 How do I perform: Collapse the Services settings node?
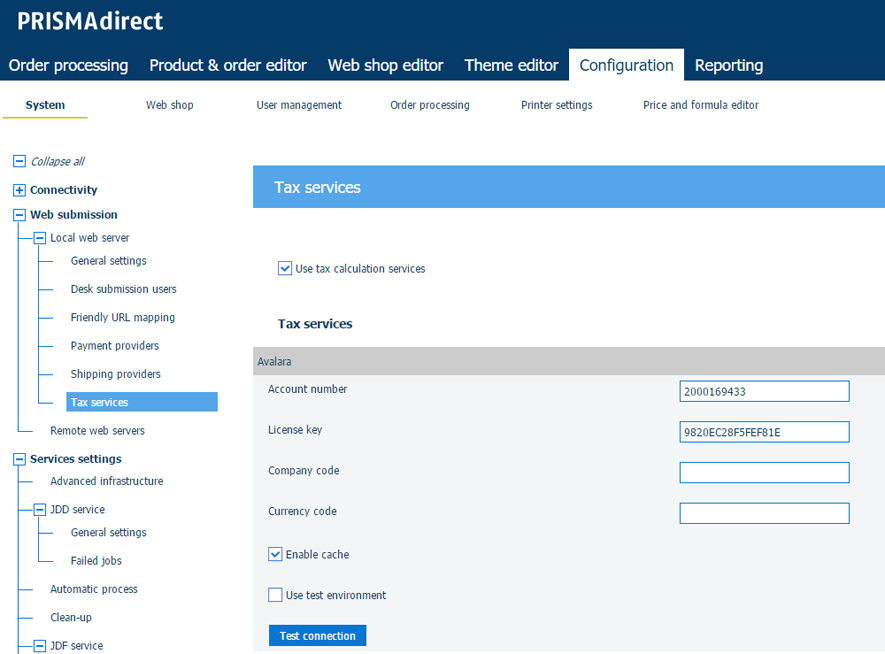coord(19,459)
